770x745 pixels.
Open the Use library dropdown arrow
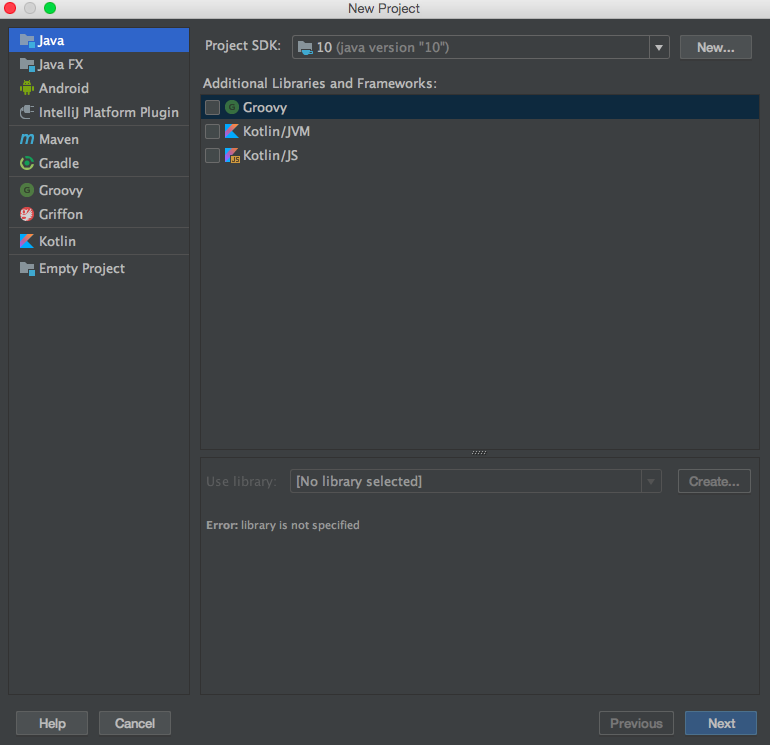click(651, 481)
